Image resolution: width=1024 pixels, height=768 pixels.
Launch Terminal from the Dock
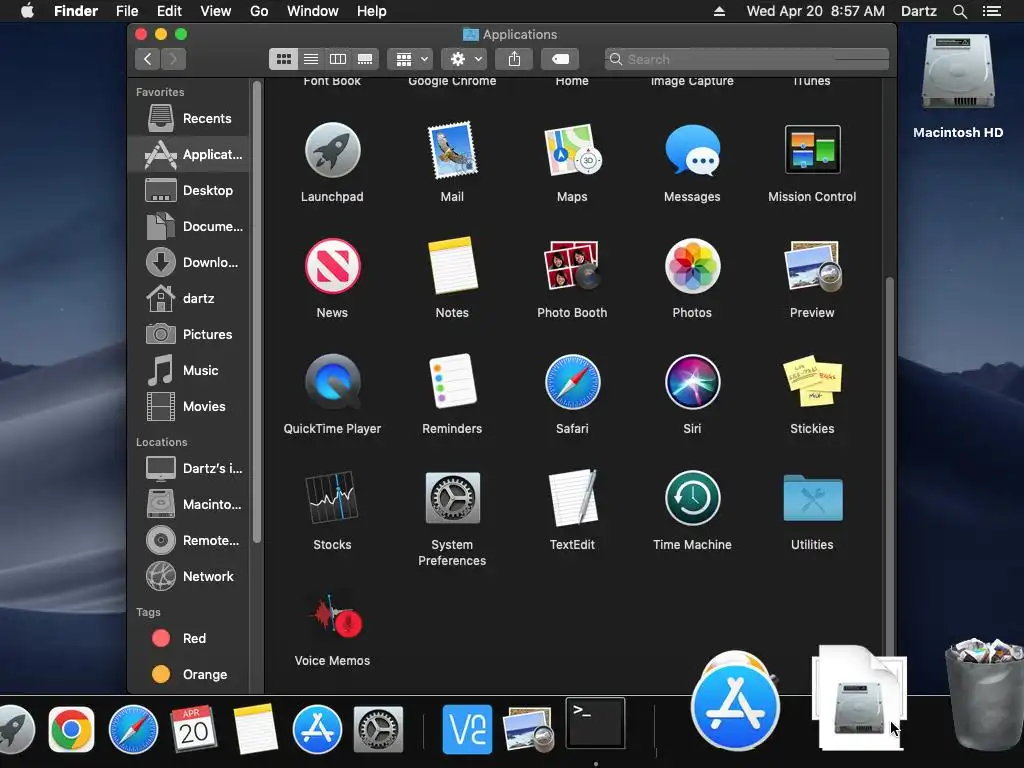pyautogui.click(x=595, y=723)
